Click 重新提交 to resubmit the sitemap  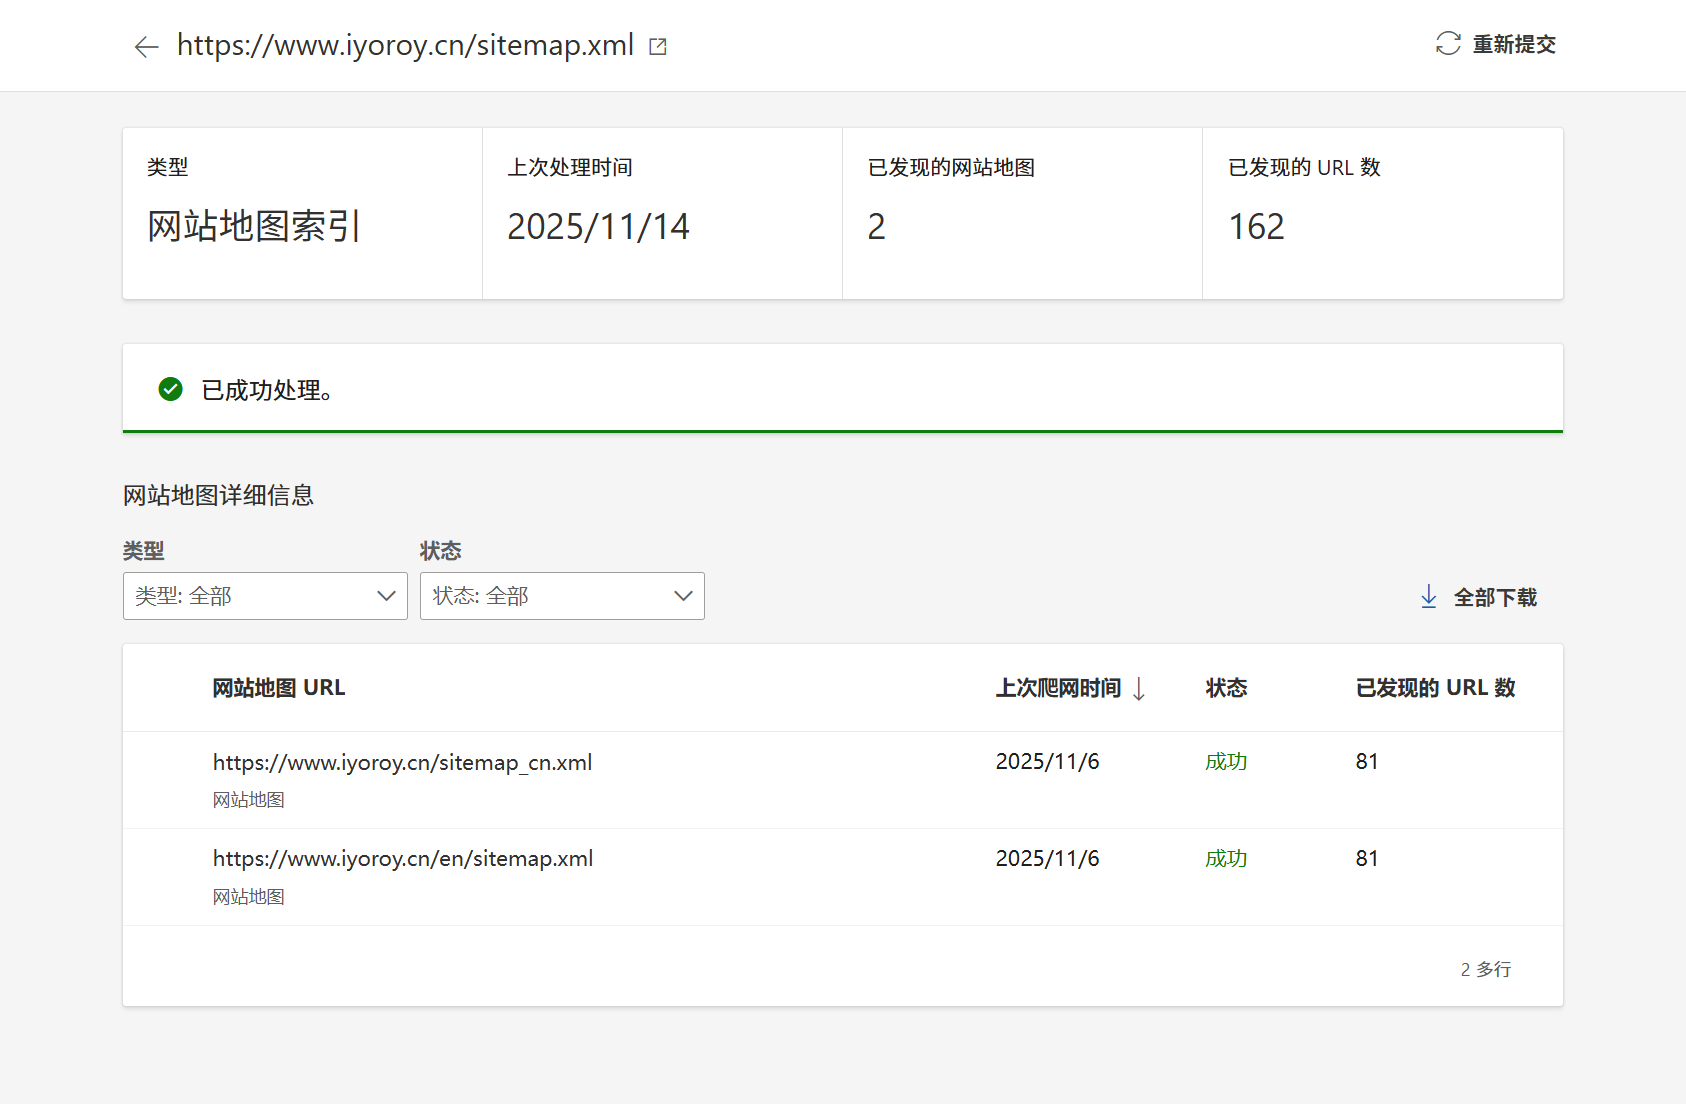[x=1512, y=44]
